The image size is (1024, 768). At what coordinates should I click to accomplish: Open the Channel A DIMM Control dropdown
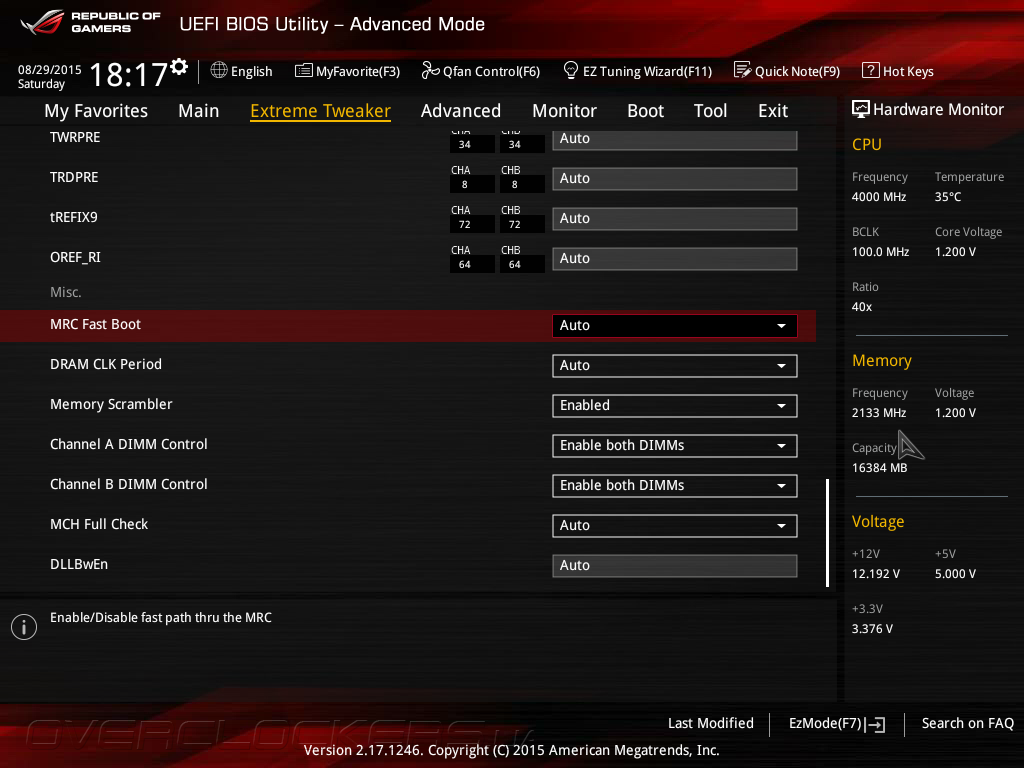click(x=675, y=445)
